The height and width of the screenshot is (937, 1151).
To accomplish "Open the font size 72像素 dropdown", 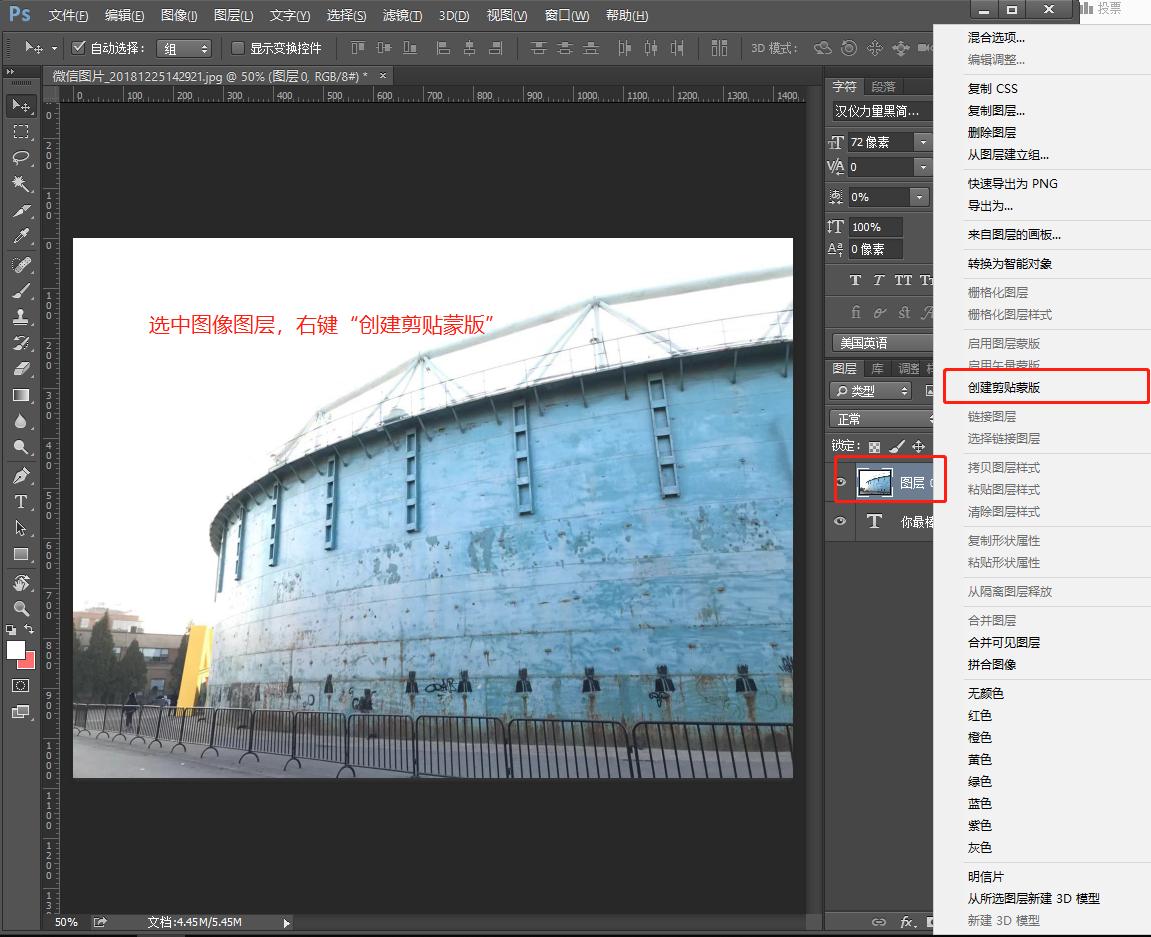I will tap(920, 141).
